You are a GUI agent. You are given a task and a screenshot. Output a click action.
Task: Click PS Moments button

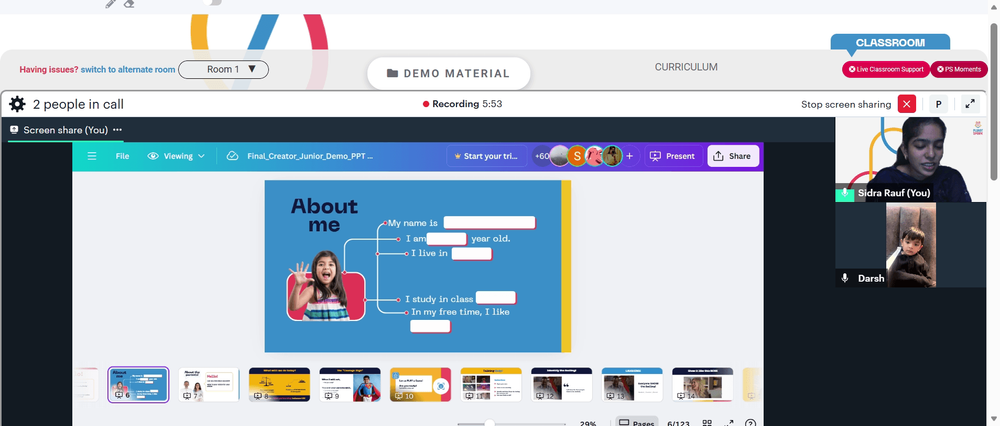coord(959,70)
